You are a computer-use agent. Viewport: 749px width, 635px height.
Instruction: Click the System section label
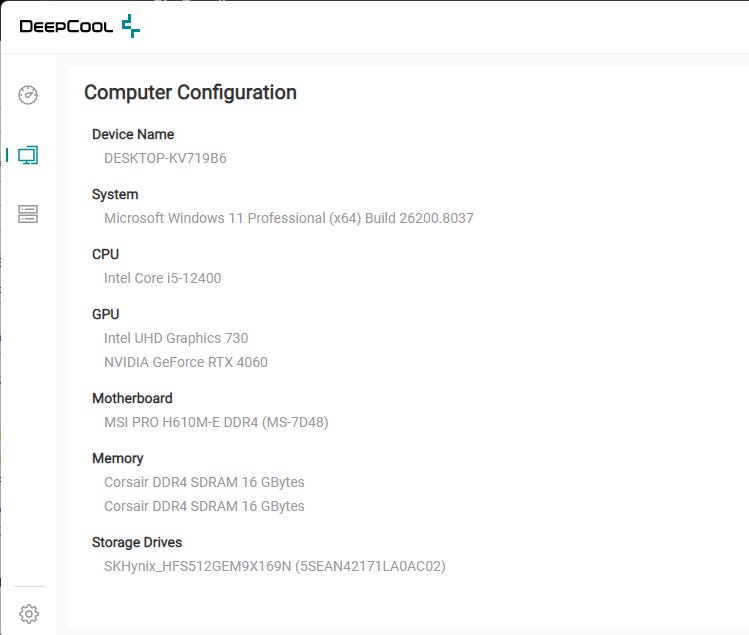(115, 194)
